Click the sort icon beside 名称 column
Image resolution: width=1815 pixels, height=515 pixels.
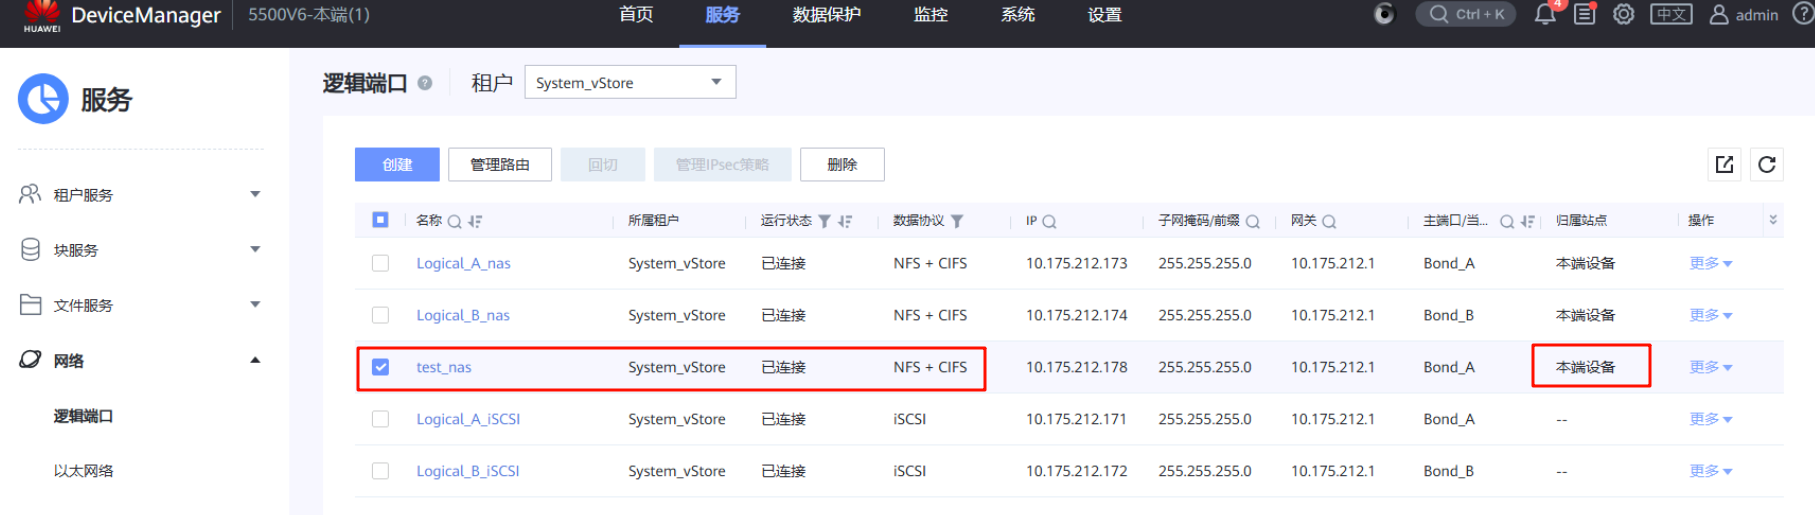(475, 221)
